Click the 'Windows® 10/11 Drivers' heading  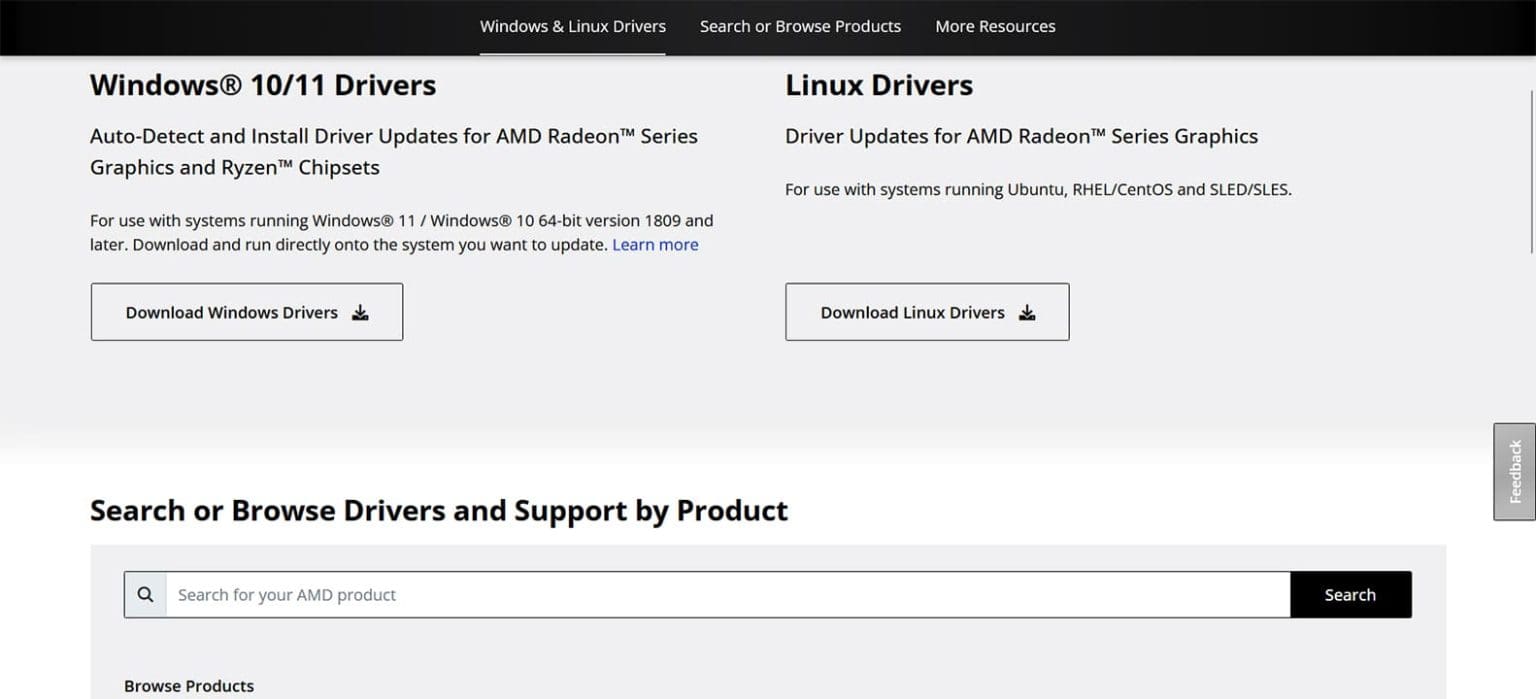click(x=263, y=85)
